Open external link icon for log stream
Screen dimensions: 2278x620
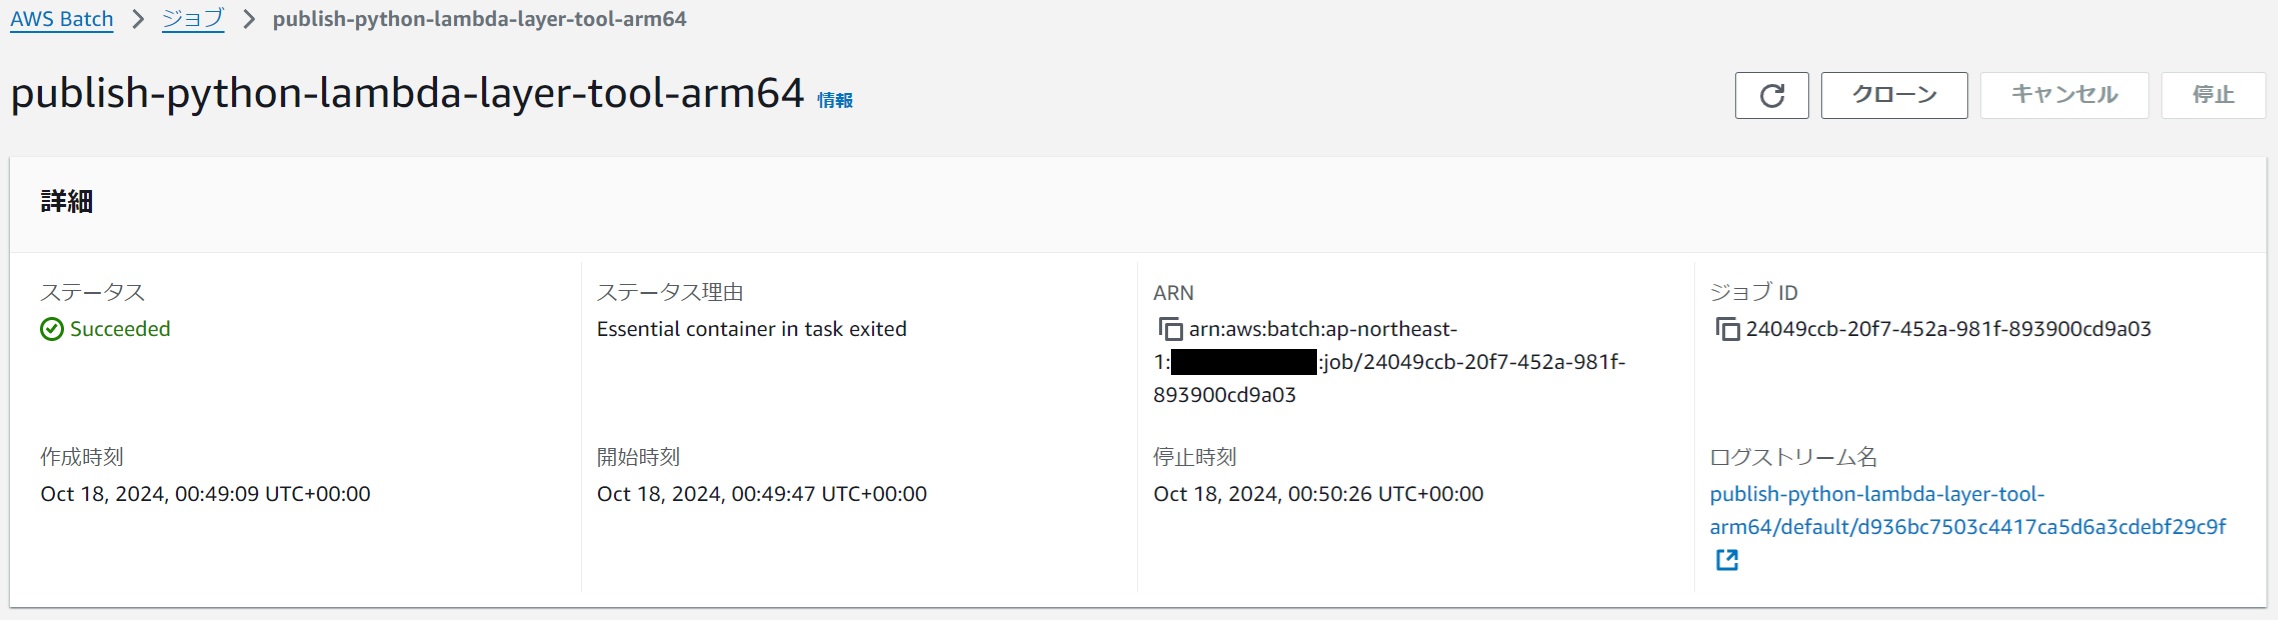[x=1727, y=560]
